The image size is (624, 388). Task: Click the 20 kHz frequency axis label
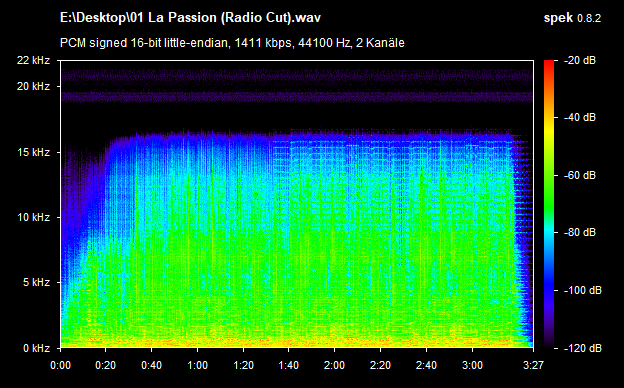[x=33, y=86]
